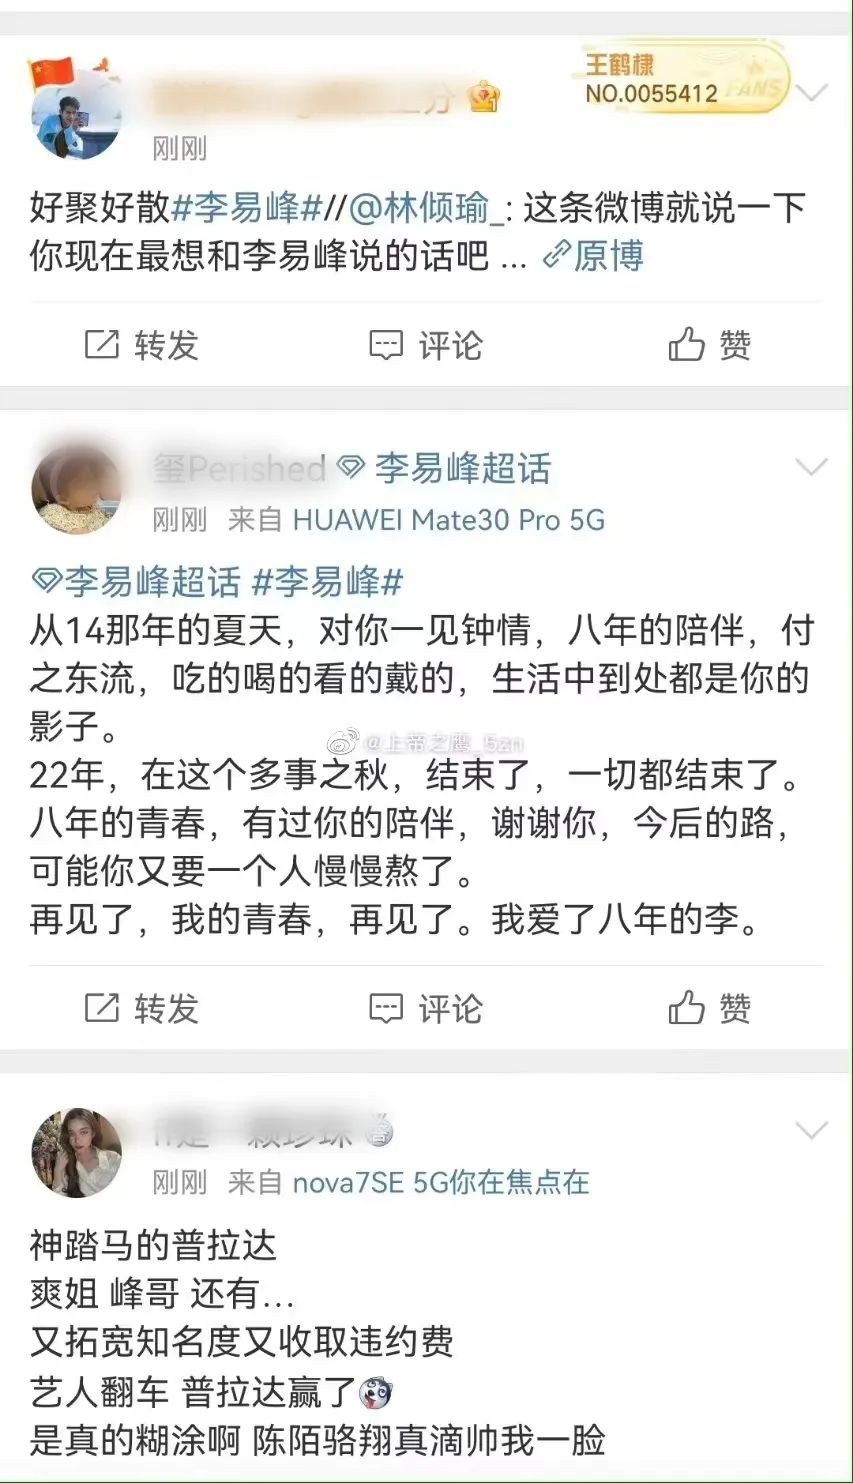Image resolution: width=853 pixels, height=1483 pixels.
Task: Click the crown badge beside first username
Action: click(484, 97)
